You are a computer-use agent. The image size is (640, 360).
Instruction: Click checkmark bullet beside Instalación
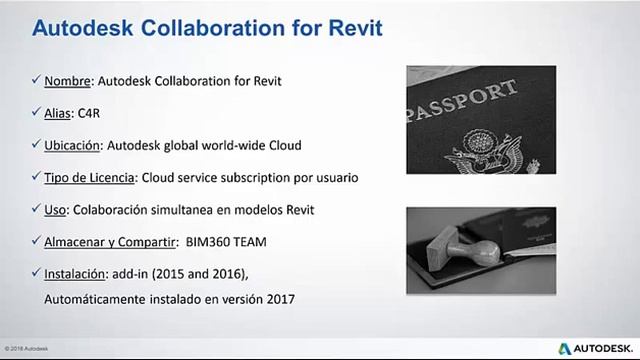click(x=36, y=273)
